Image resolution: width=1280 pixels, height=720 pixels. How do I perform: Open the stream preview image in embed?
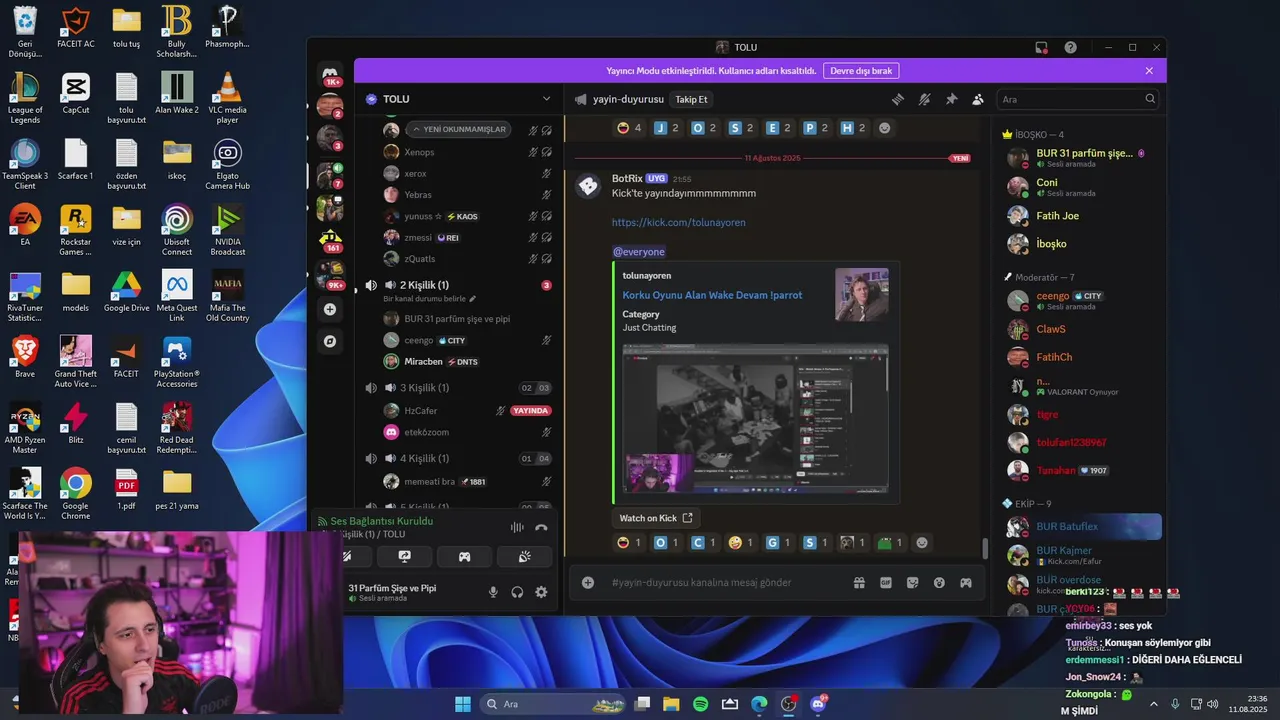click(755, 418)
